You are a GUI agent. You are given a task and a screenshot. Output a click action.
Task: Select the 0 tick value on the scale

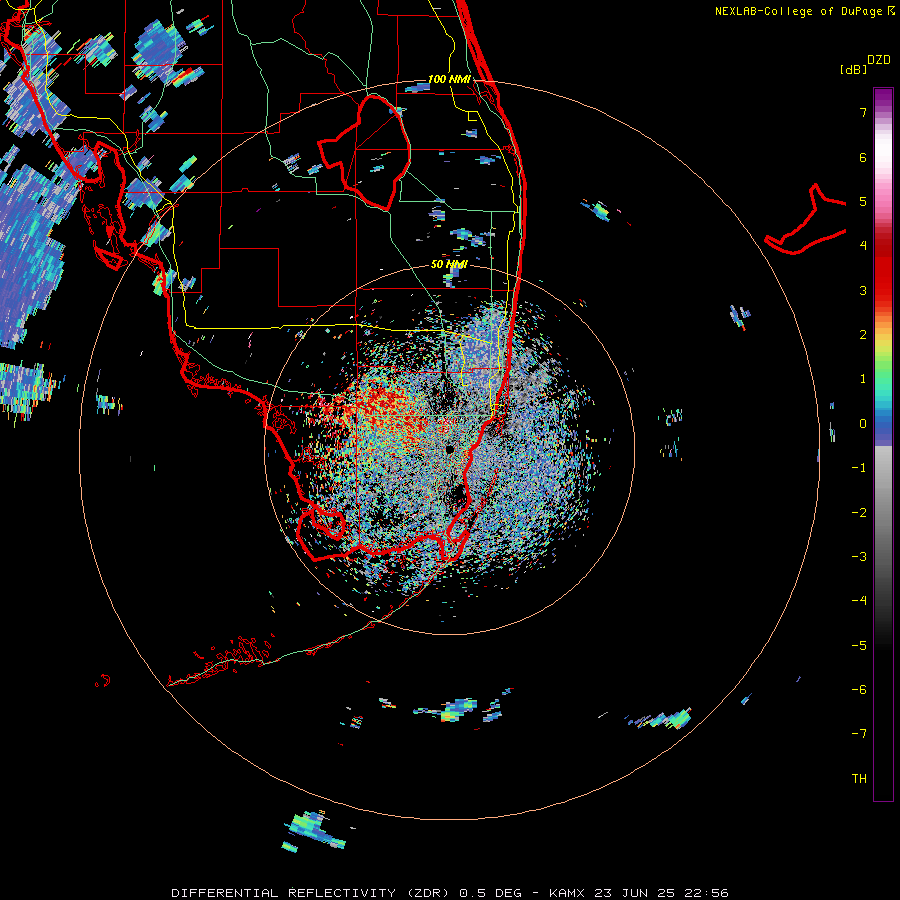(x=863, y=424)
